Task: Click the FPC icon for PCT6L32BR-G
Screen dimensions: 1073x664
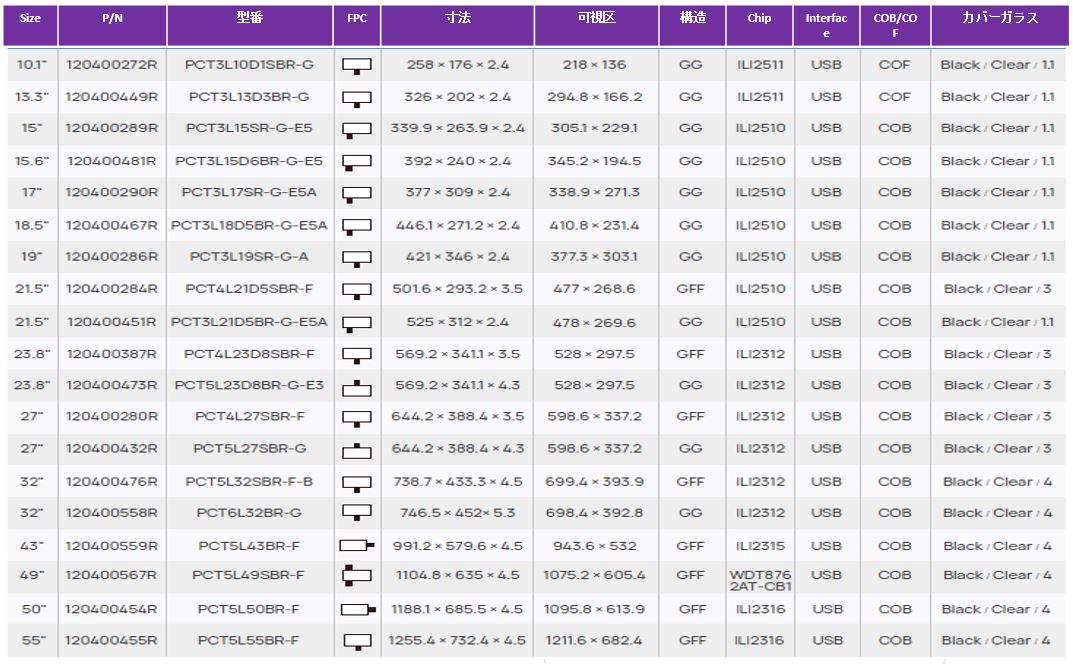Action: [x=357, y=513]
